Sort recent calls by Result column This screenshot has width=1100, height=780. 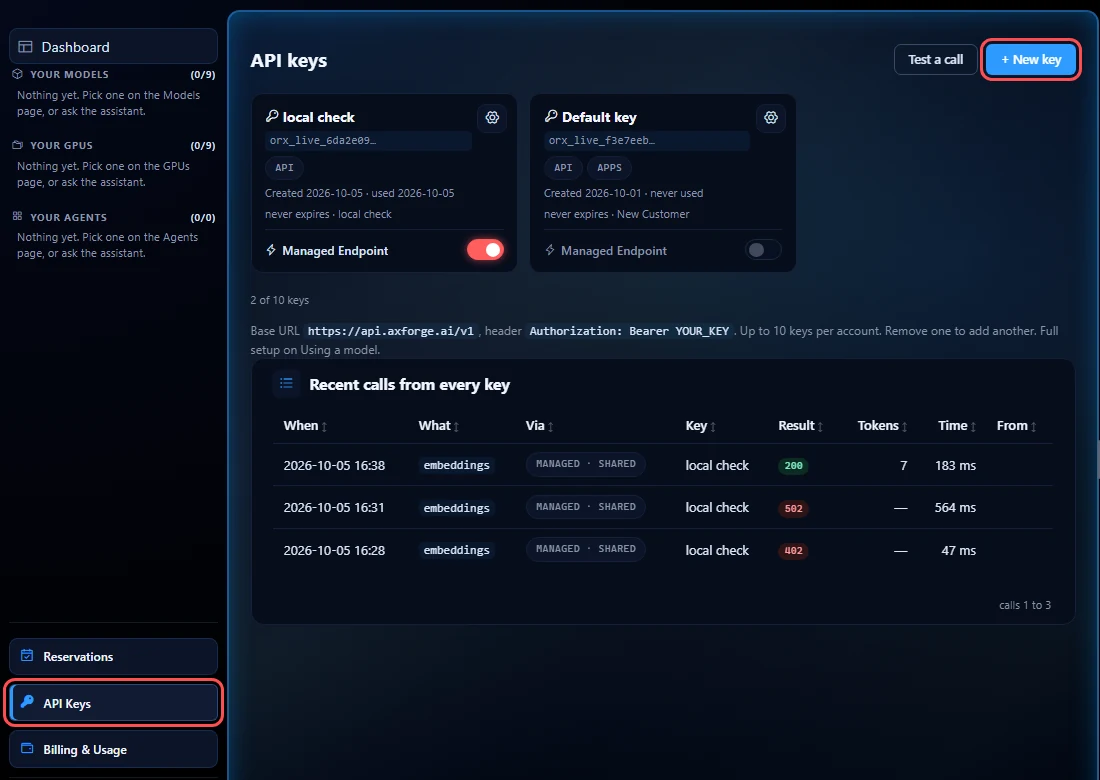tap(800, 426)
